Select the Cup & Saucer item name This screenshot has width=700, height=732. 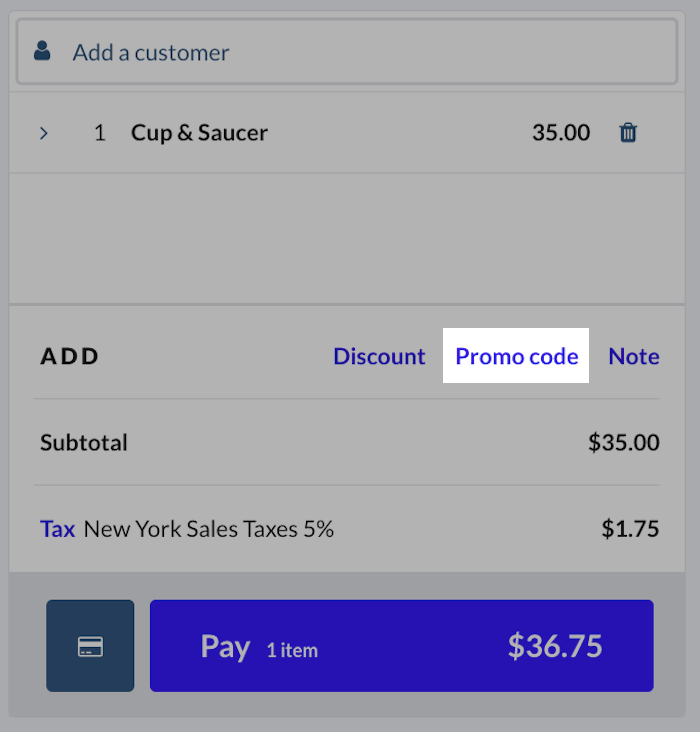[199, 133]
